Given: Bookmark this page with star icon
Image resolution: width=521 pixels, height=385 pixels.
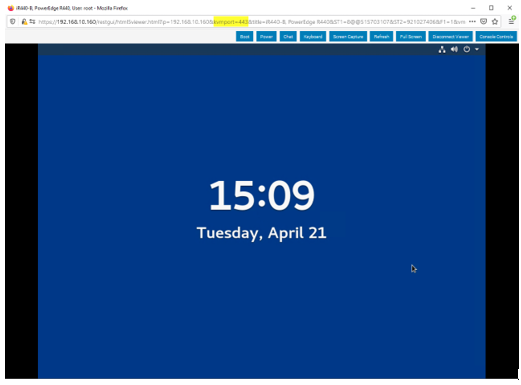Looking at the screenshot, I should [495, 21].
